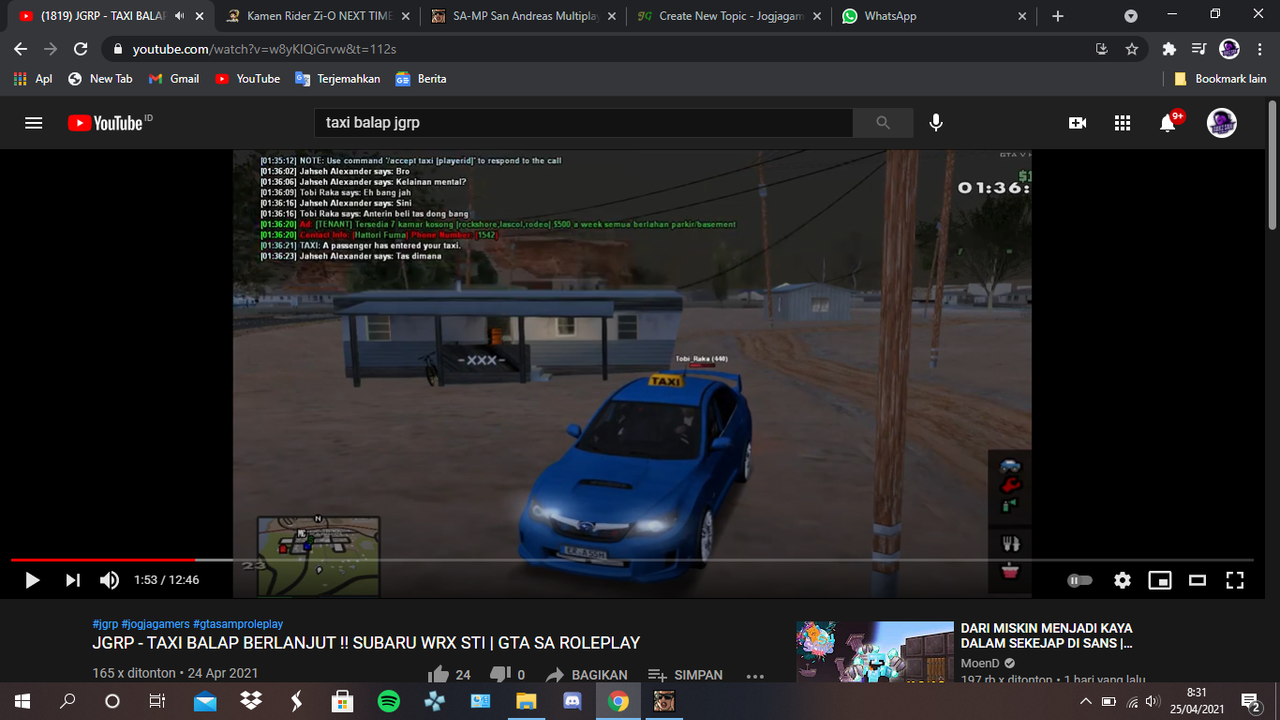Focus the YouTube search box
1280x720 pixels.
tap(584, 123)
